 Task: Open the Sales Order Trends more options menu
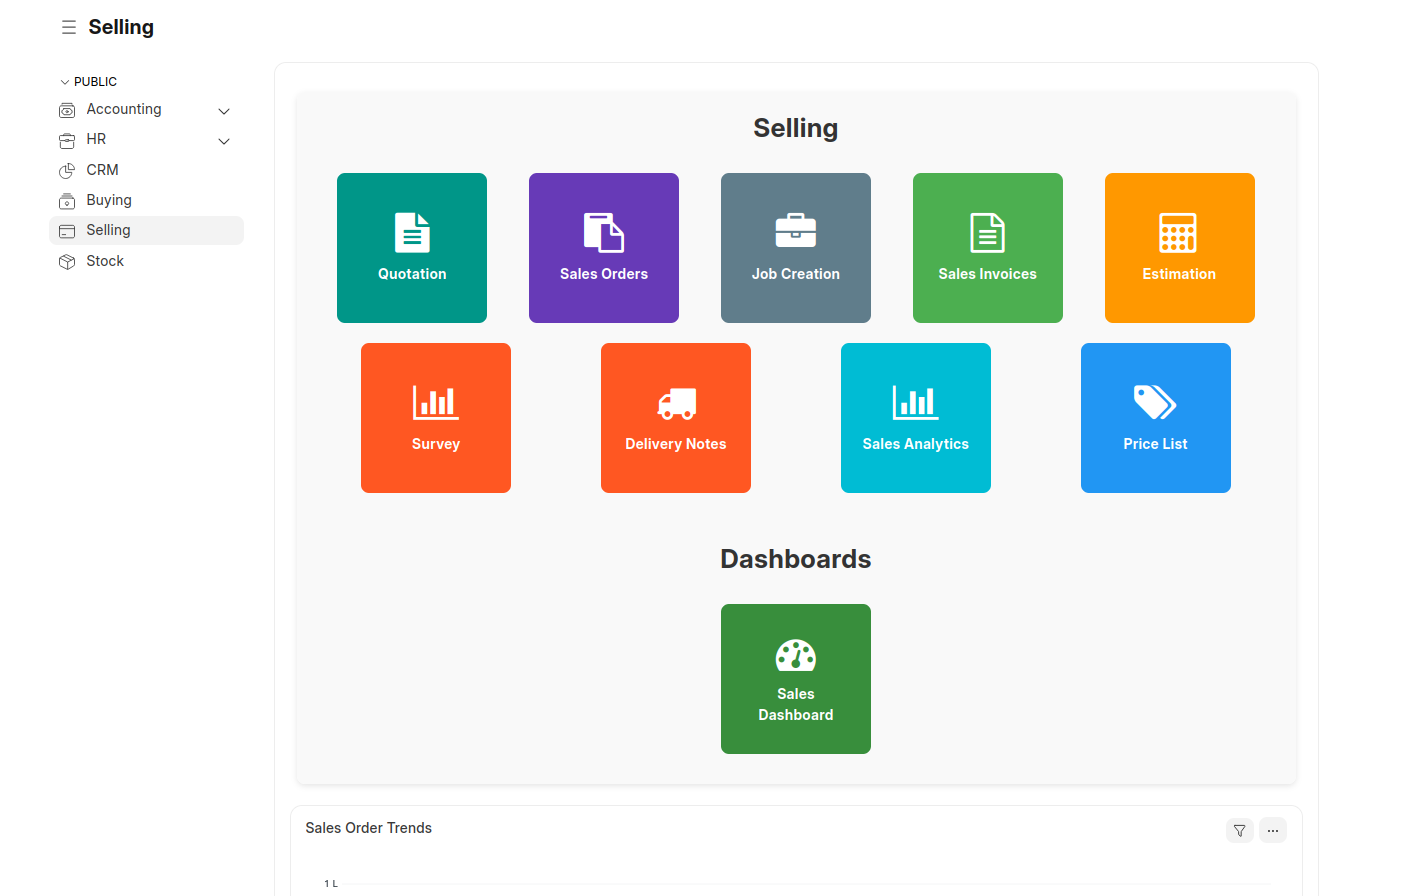click(1273, 830)
